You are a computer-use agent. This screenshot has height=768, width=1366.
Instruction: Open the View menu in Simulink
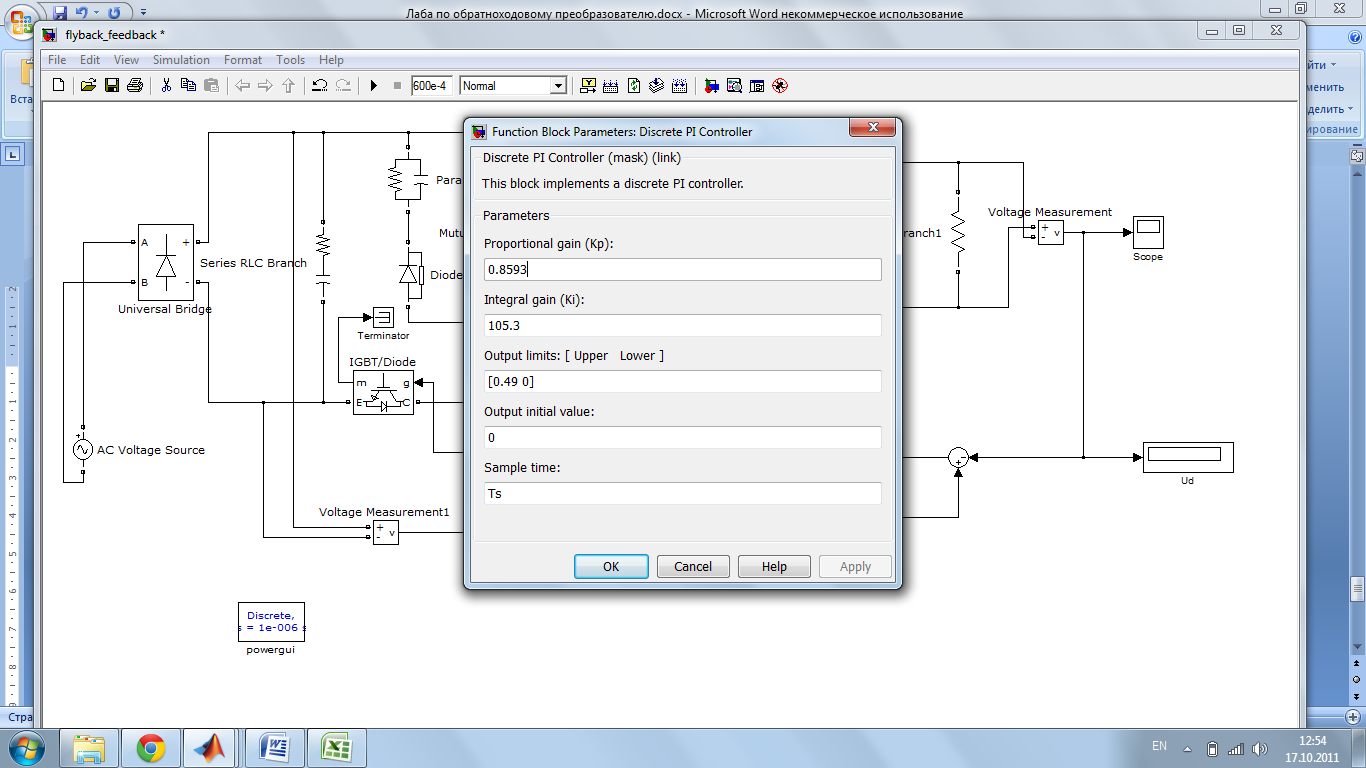click(126, 60)
